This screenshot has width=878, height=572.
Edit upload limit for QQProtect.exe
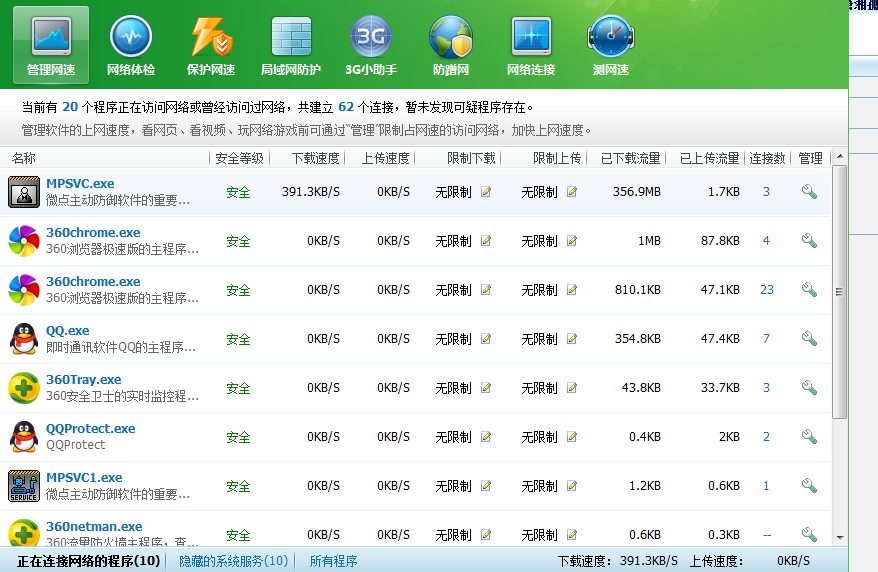(x=572, y=437)
